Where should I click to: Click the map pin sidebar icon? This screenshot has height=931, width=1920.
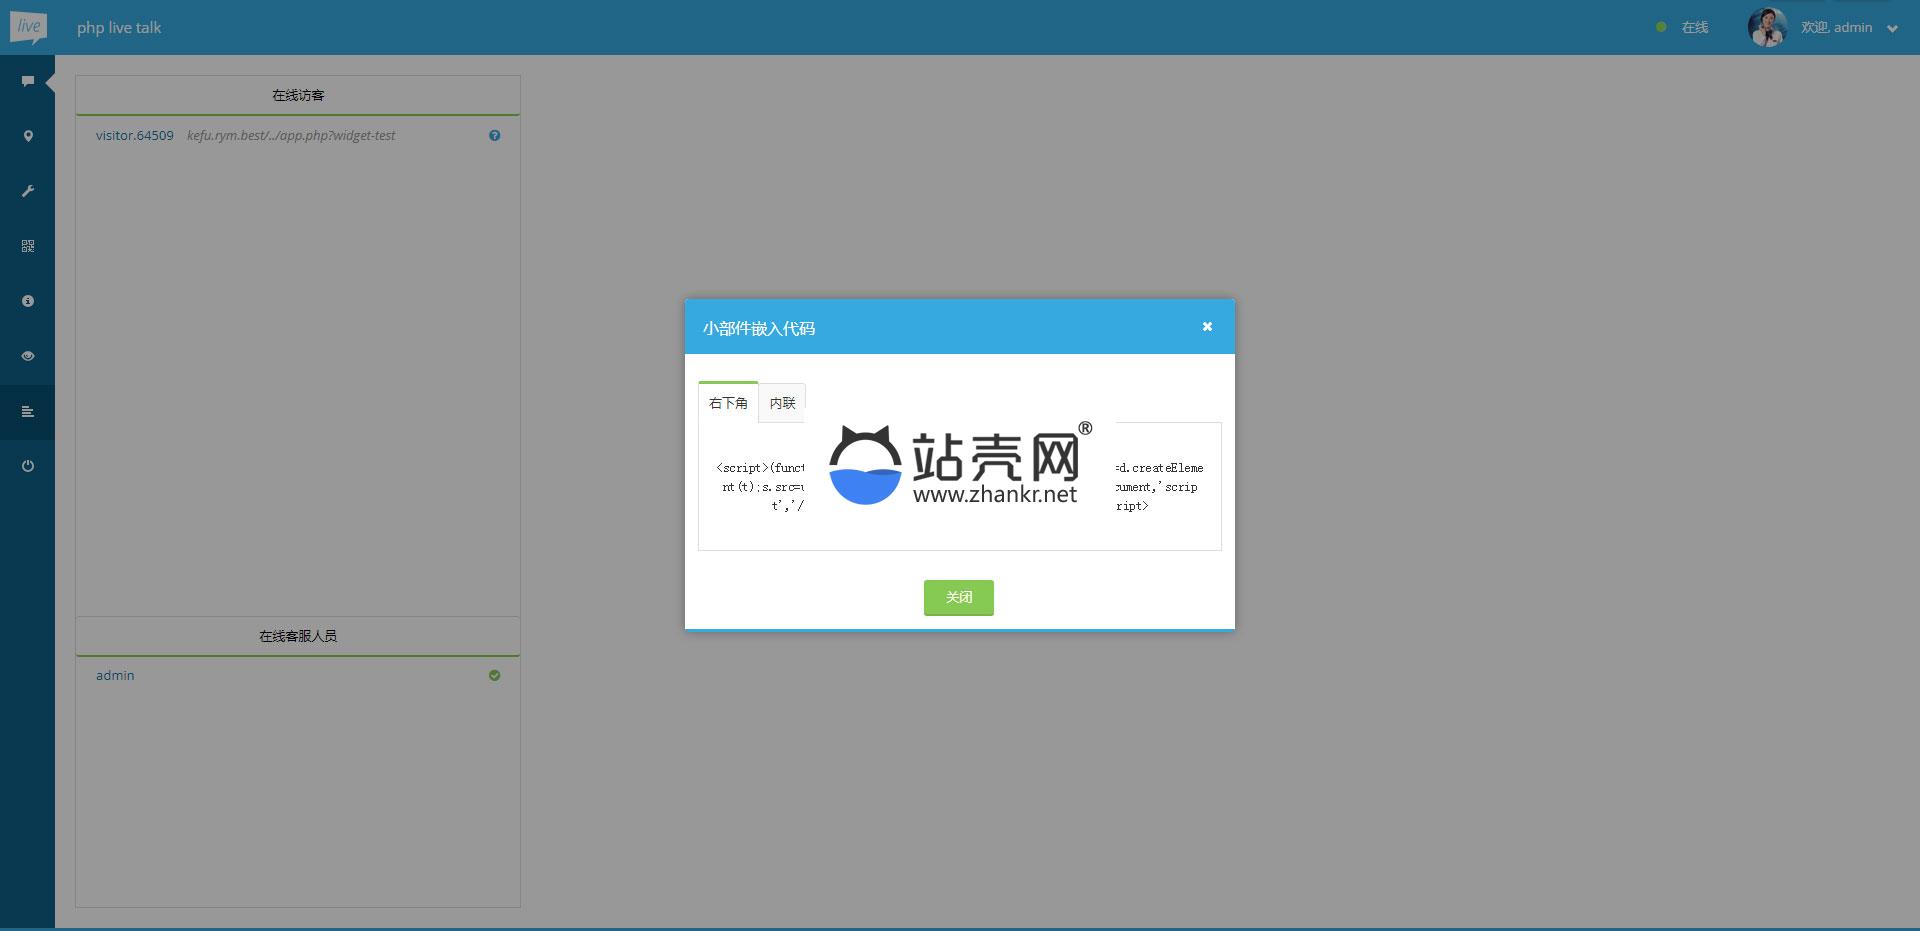click(x=28, y=136)
